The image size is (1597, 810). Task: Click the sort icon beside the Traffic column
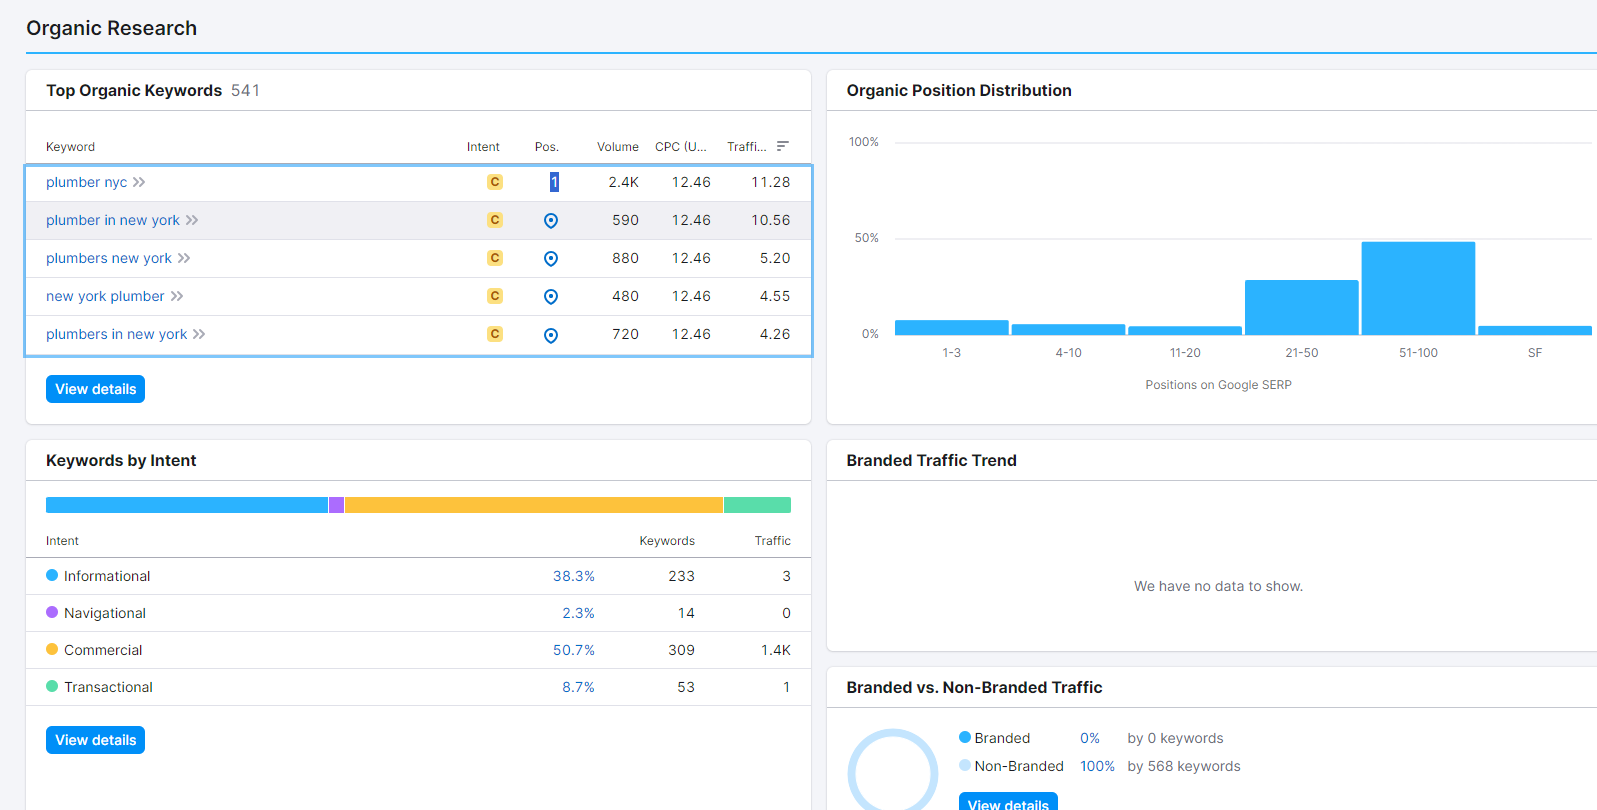783,146
